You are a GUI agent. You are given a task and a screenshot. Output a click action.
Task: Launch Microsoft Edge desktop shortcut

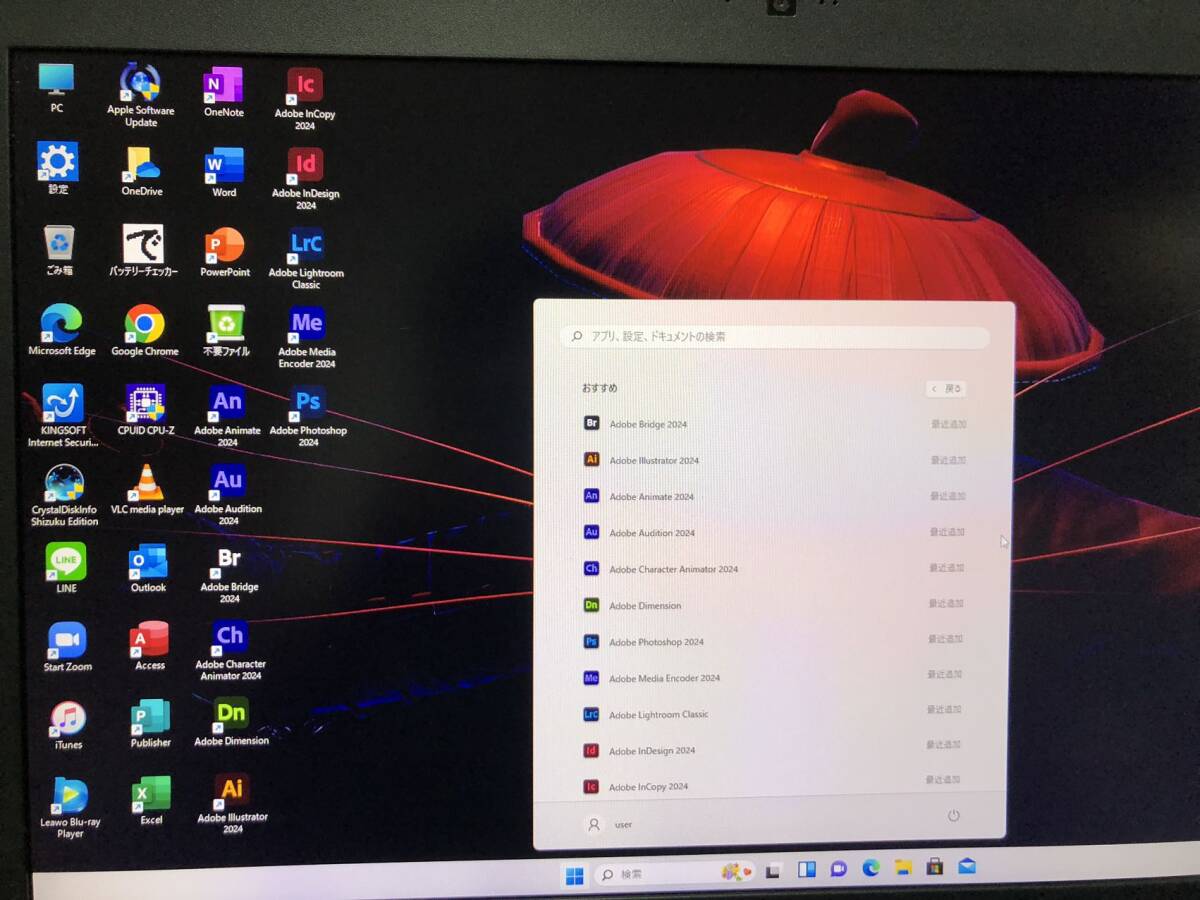coord(61,330)
